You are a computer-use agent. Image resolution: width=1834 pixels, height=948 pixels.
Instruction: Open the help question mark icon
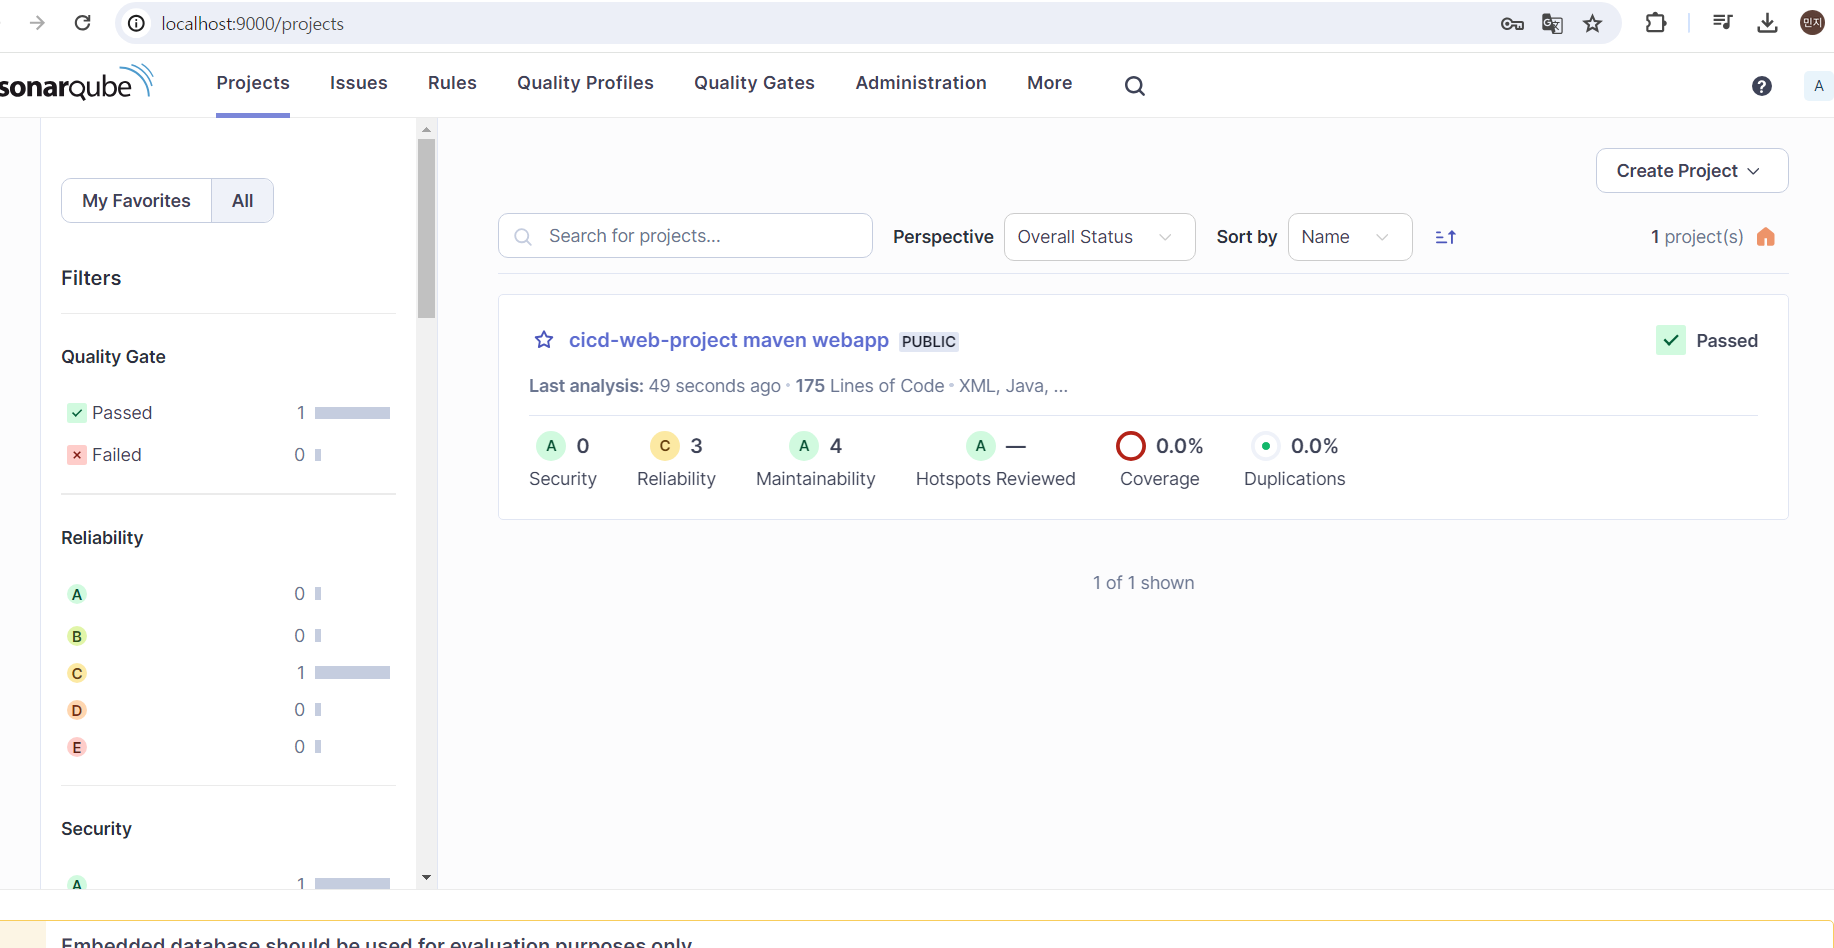click(x=1762, y=86)
